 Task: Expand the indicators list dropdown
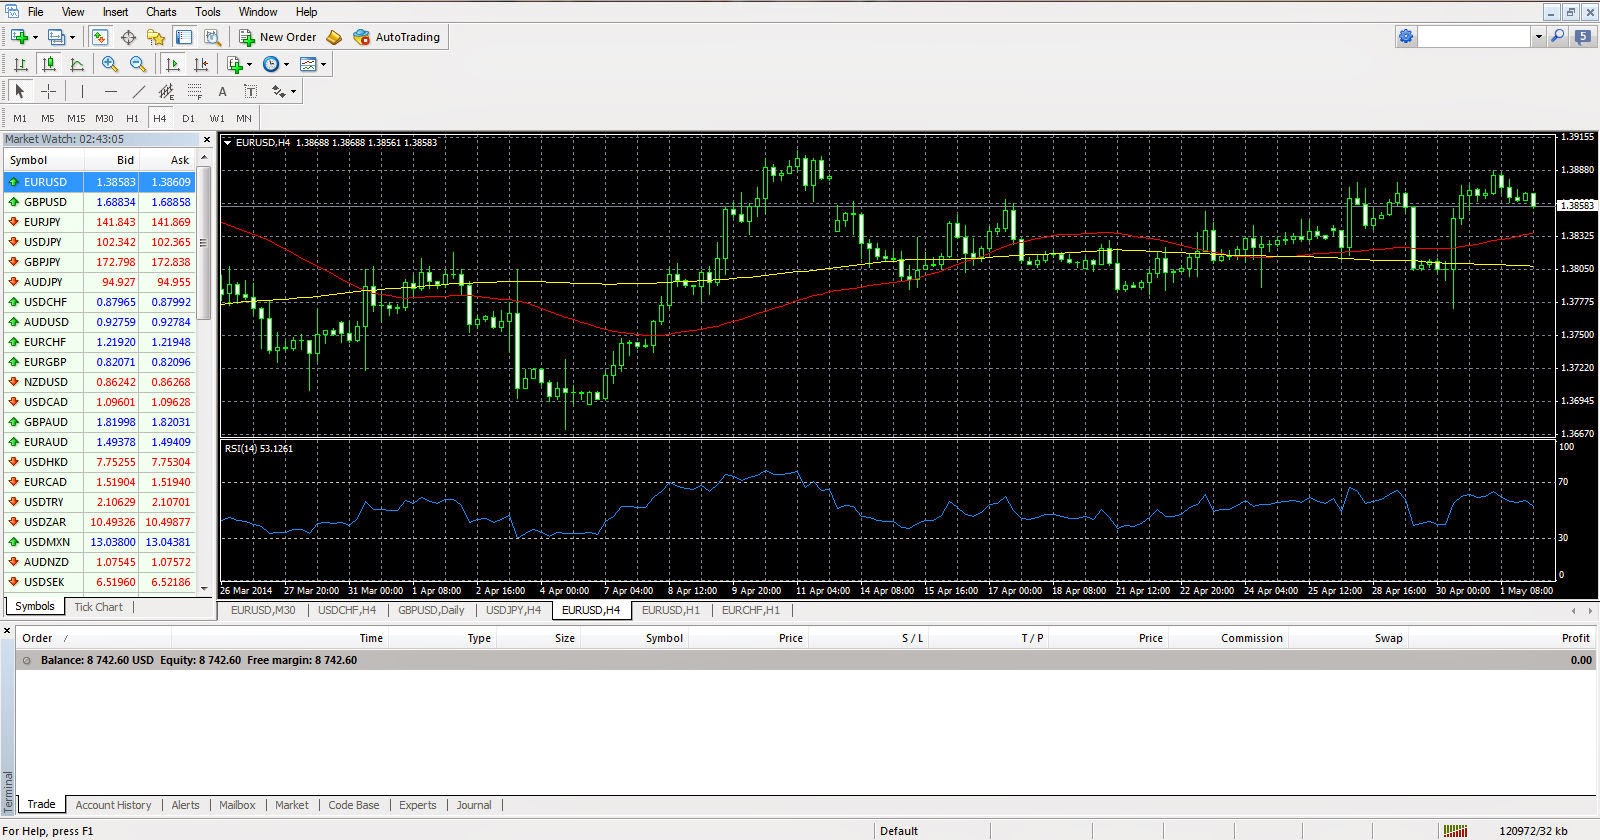(239, 64)
